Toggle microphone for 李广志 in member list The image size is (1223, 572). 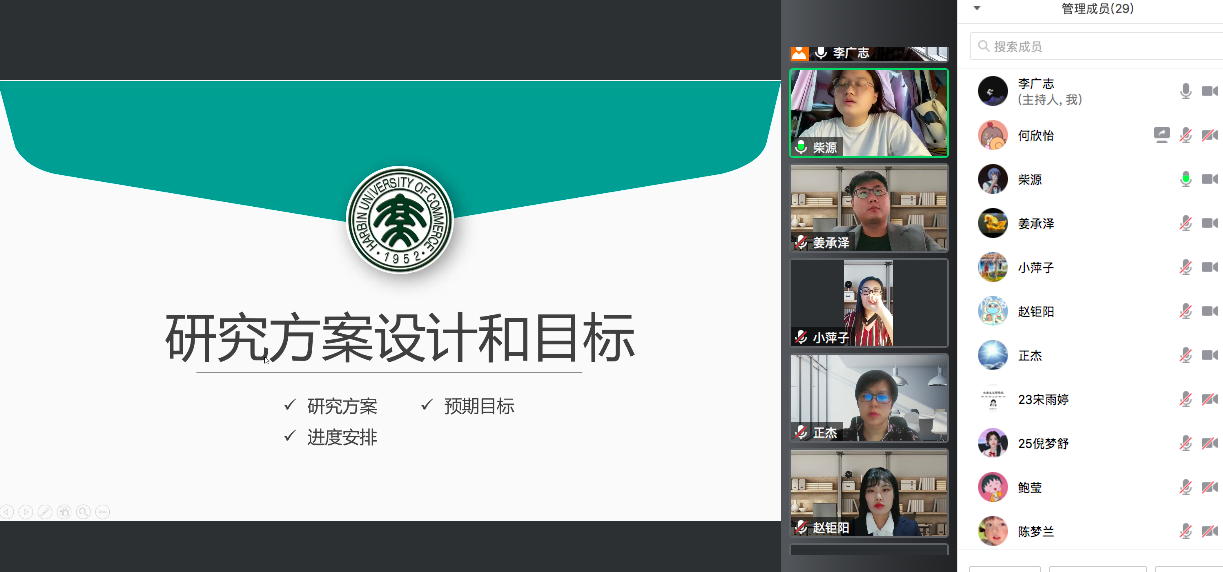(1185, 91)
